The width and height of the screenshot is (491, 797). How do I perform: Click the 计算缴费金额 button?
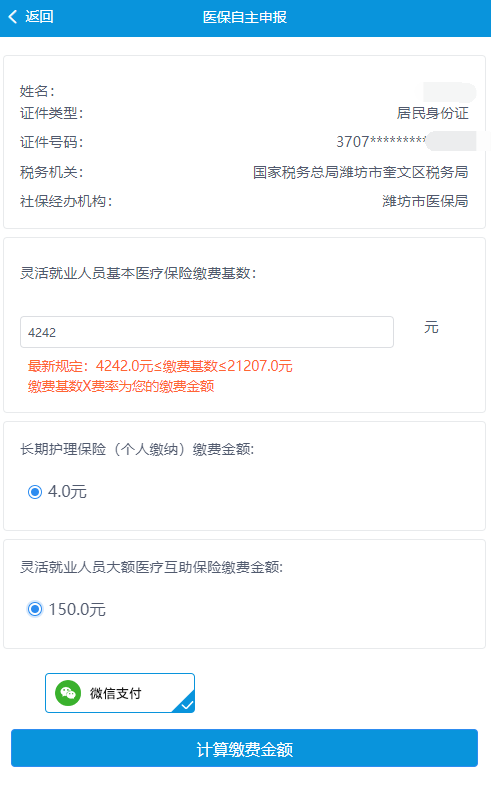click(244, 748)
